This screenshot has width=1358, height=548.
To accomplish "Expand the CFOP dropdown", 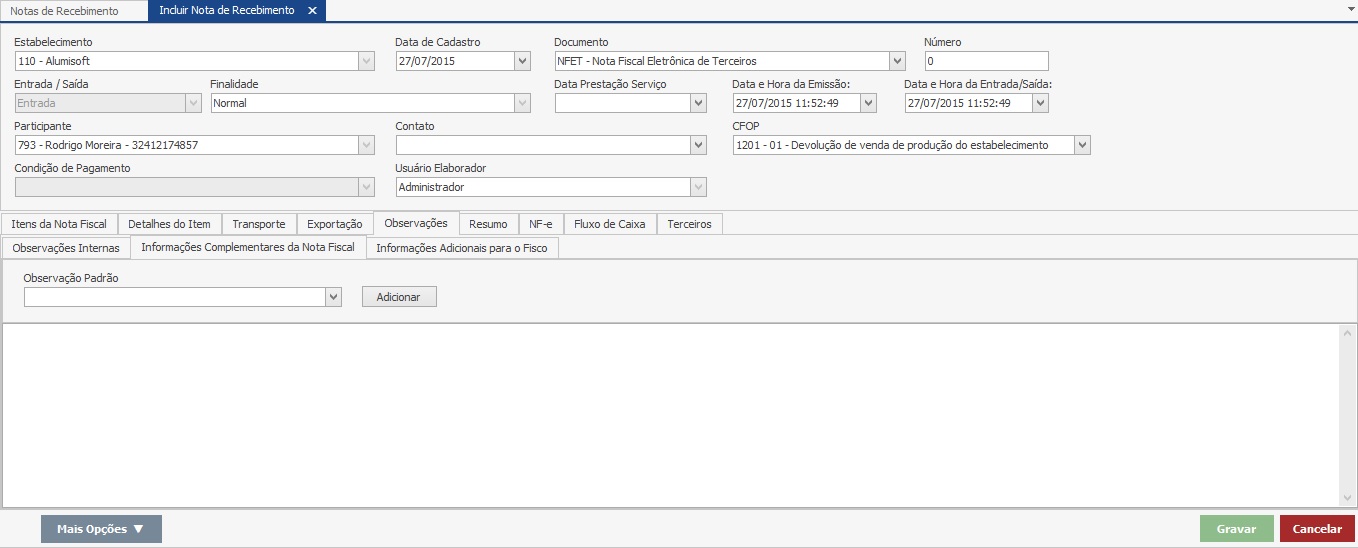I will (1082, 145).
